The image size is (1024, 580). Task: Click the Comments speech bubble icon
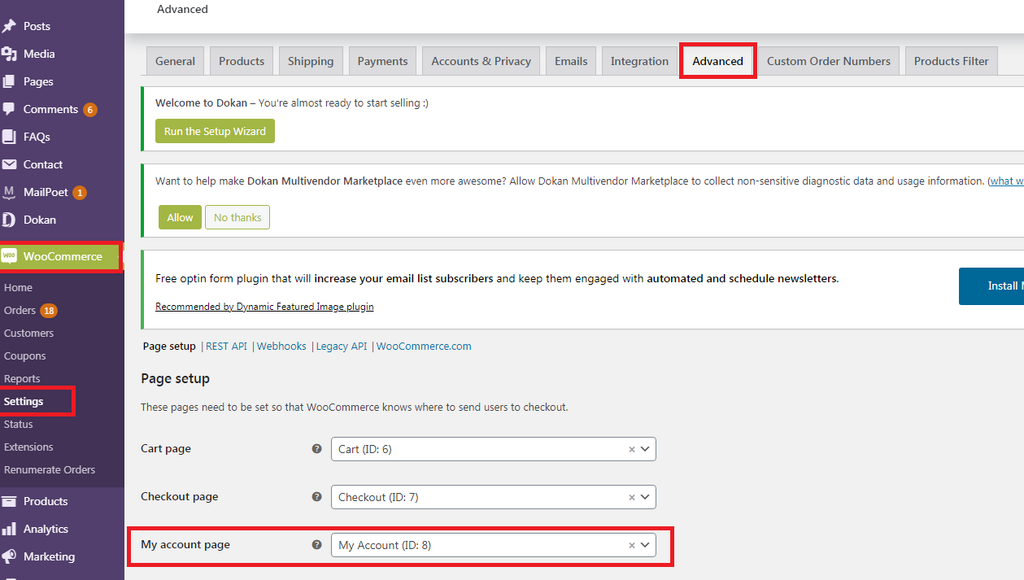[x=8, y=109]
